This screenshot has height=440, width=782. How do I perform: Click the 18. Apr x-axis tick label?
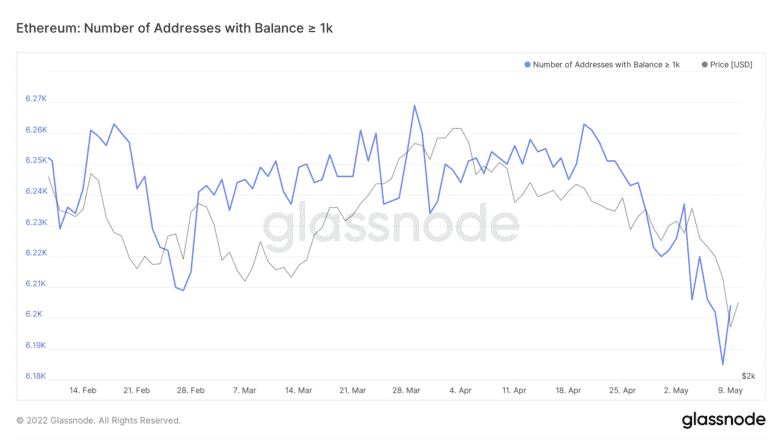pos(569,390)
